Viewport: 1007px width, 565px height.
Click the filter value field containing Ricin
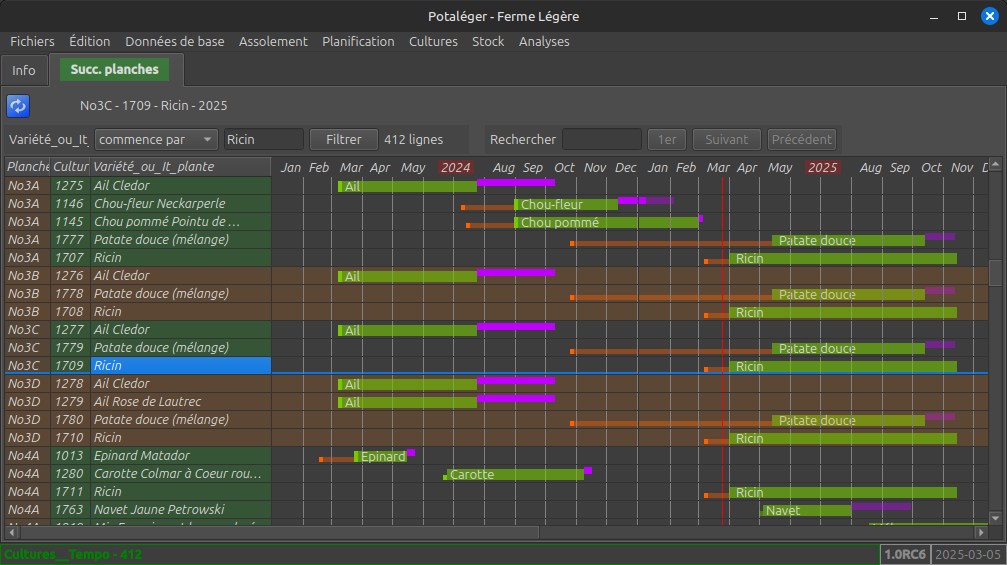coord(262,140)
